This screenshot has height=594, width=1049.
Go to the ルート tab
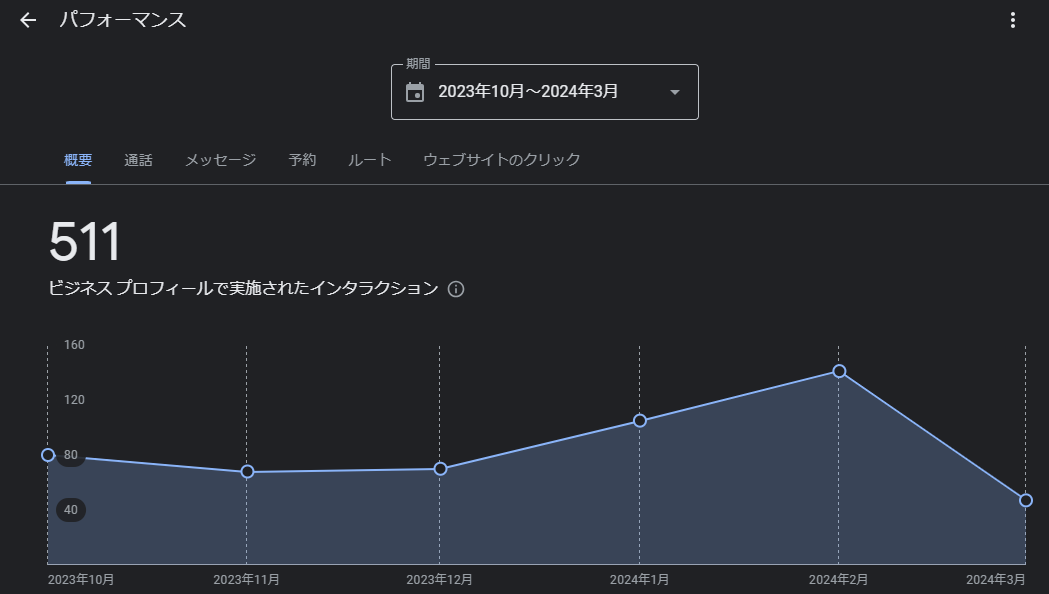point(369,160)
